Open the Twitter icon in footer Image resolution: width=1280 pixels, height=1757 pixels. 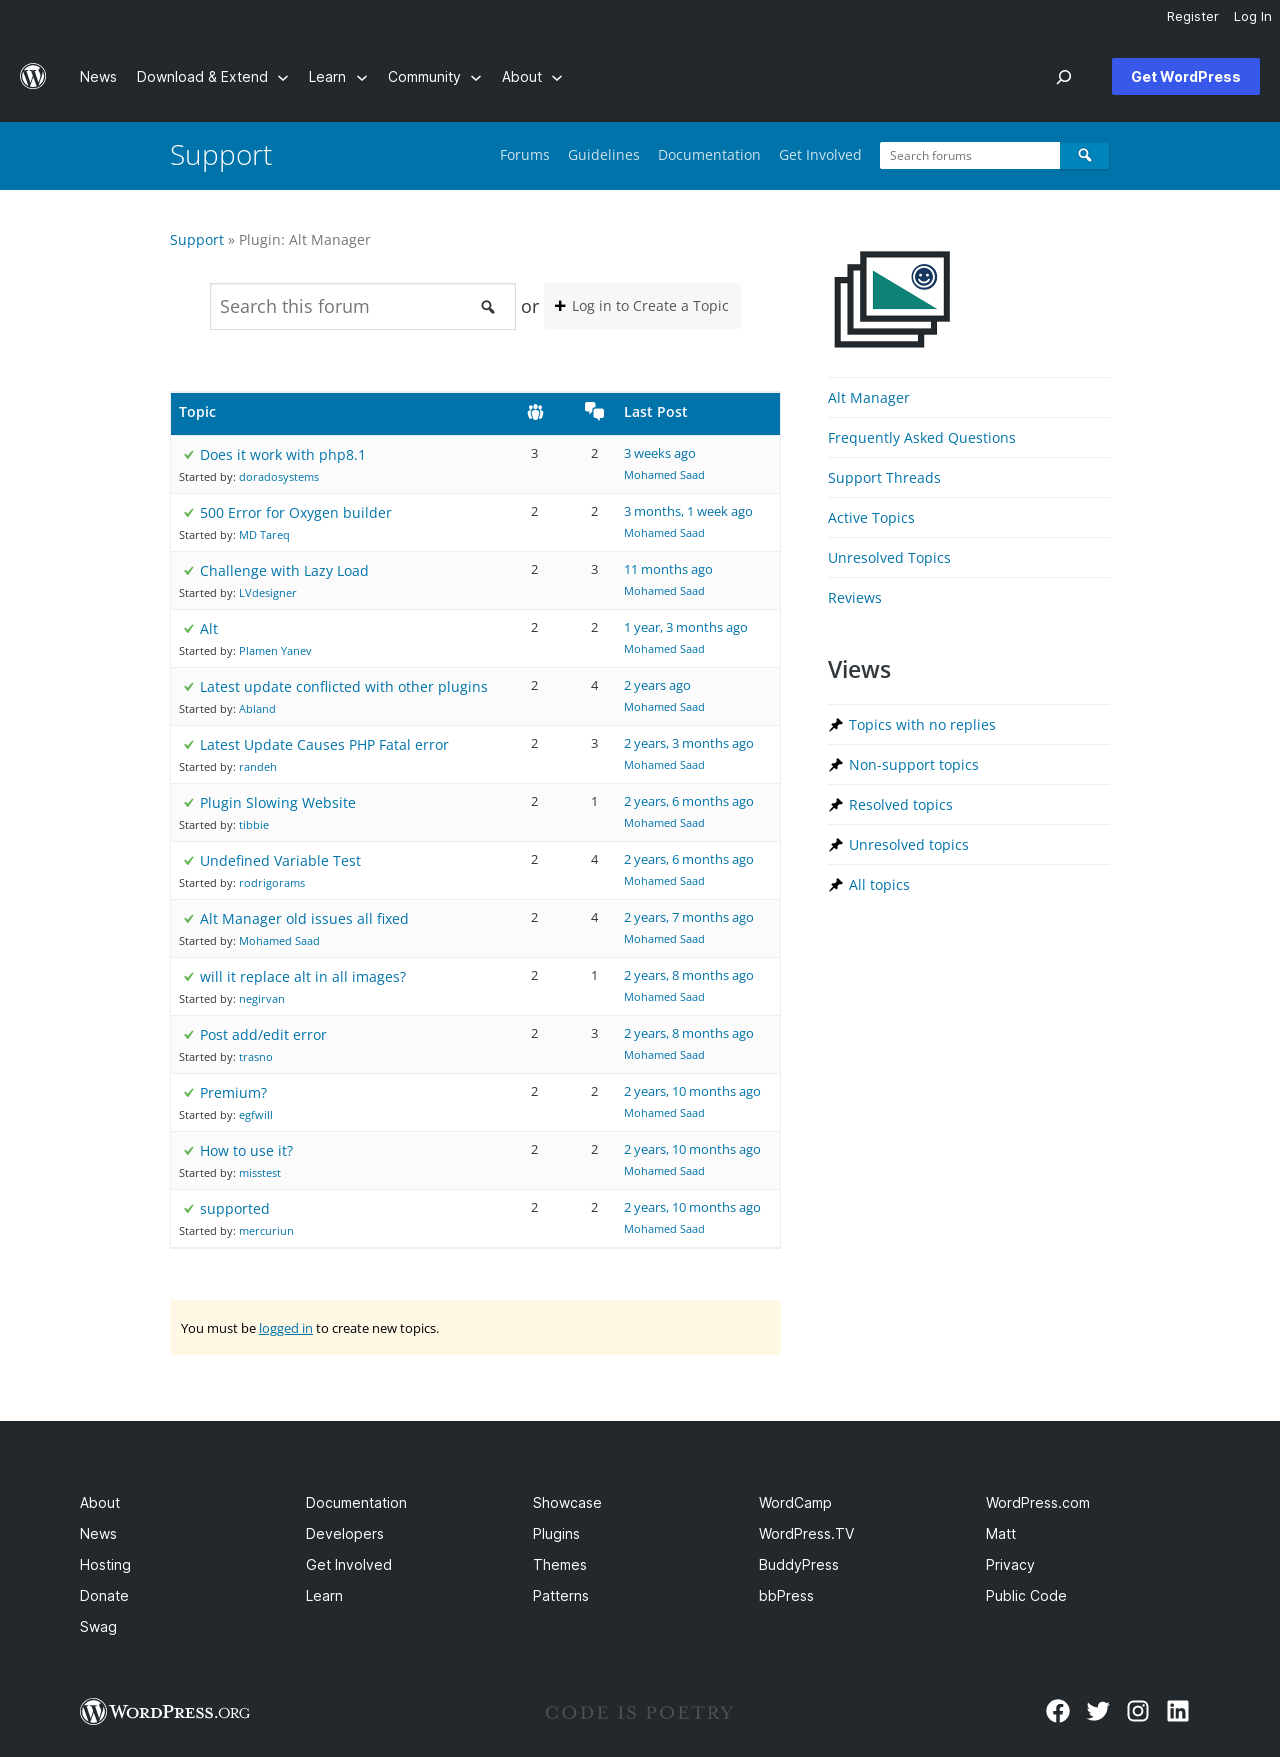[1098, 1711]
